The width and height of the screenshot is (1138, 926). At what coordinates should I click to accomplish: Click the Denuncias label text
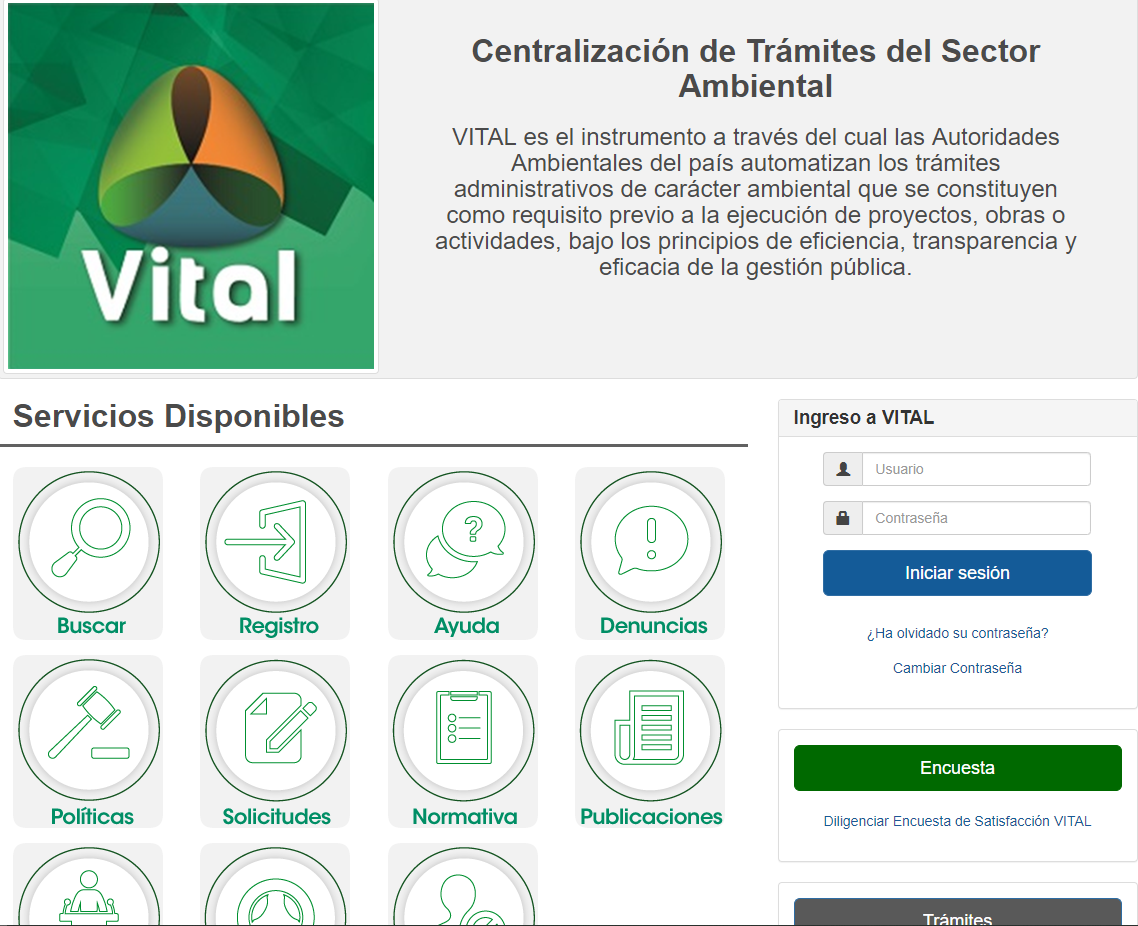pyautogui.click(x=653, y=626)
